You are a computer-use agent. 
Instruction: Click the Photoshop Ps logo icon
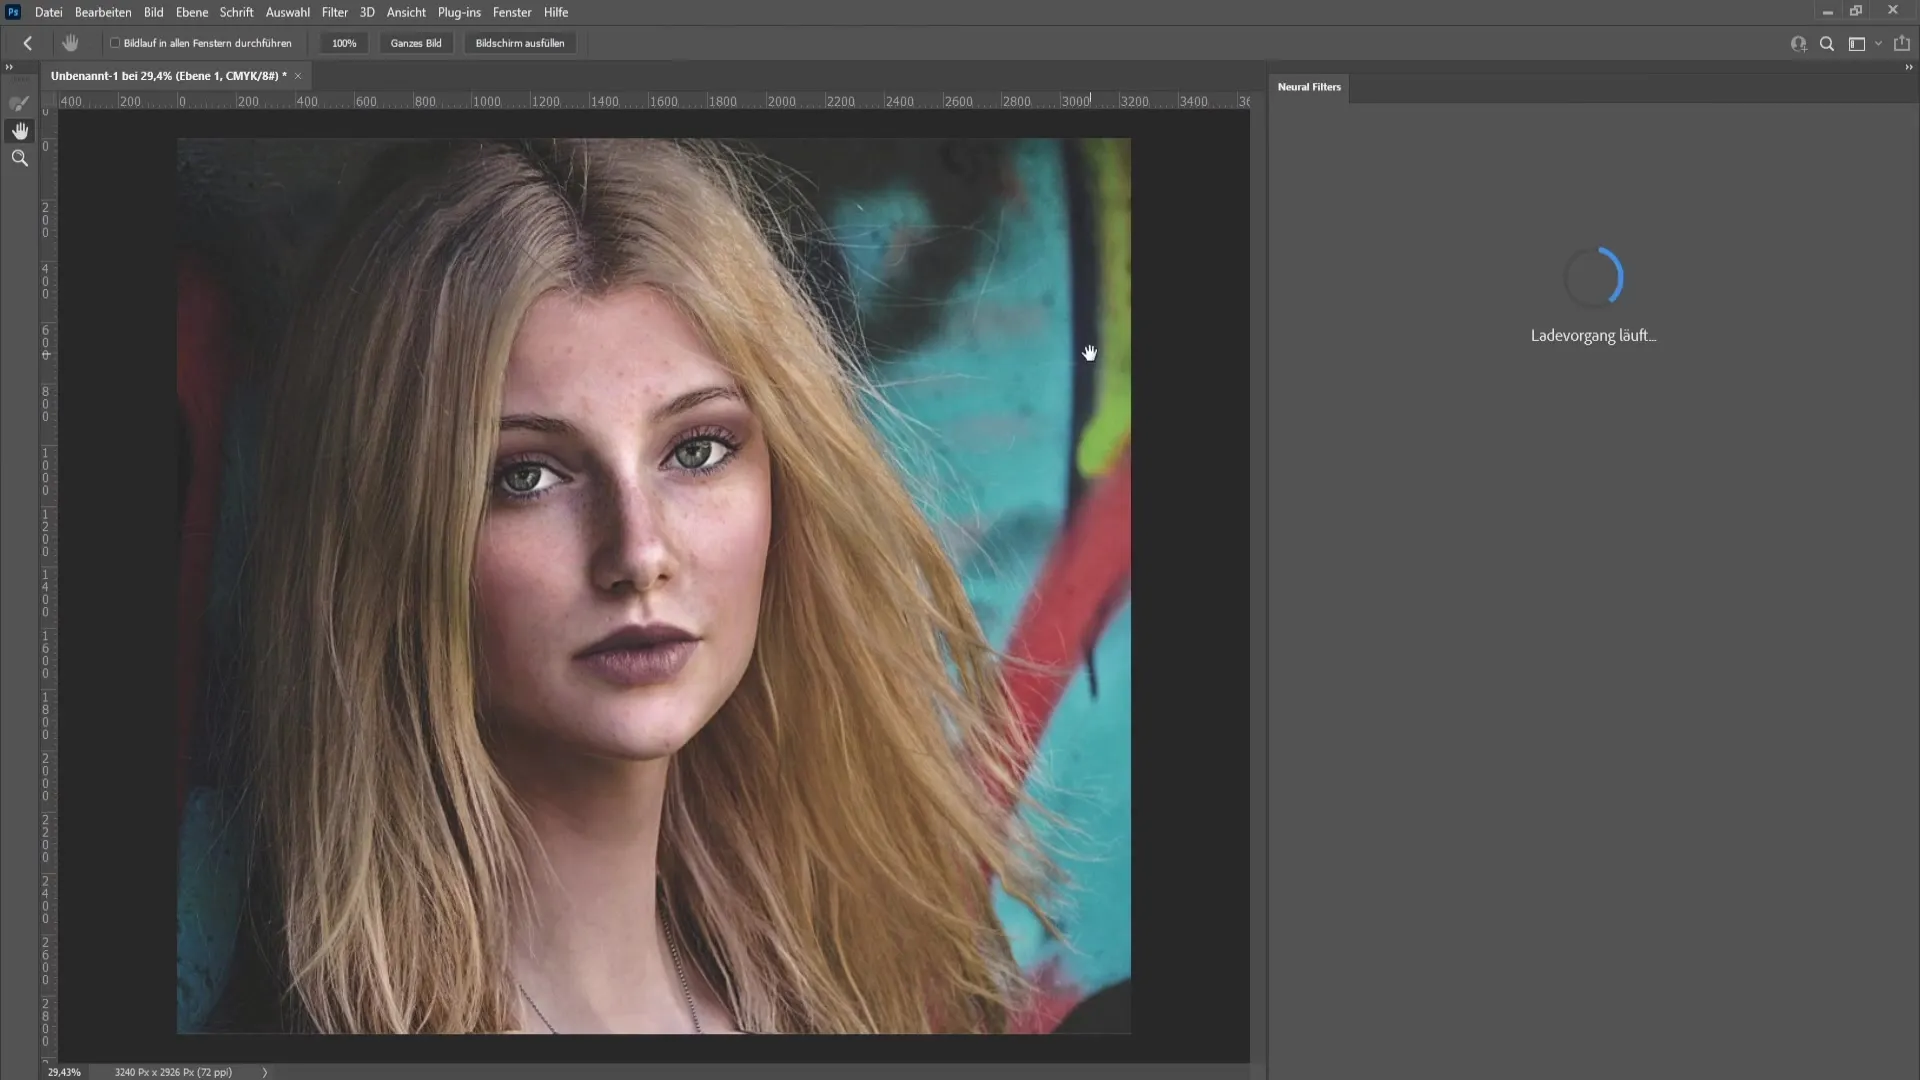tap(13, 12)
